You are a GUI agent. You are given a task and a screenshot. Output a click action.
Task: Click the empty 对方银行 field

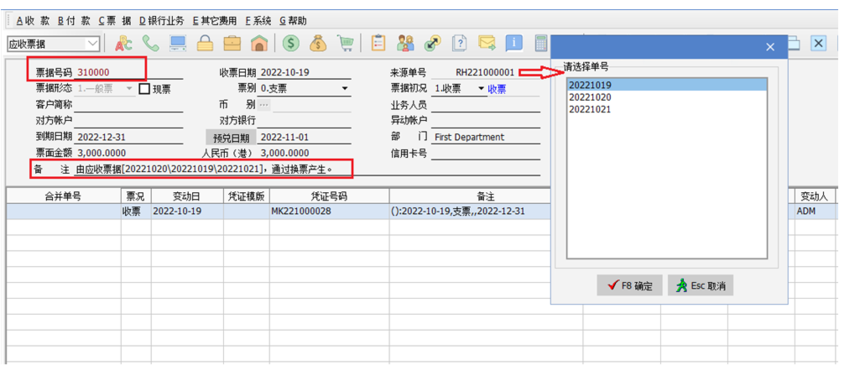click(304, 121)
